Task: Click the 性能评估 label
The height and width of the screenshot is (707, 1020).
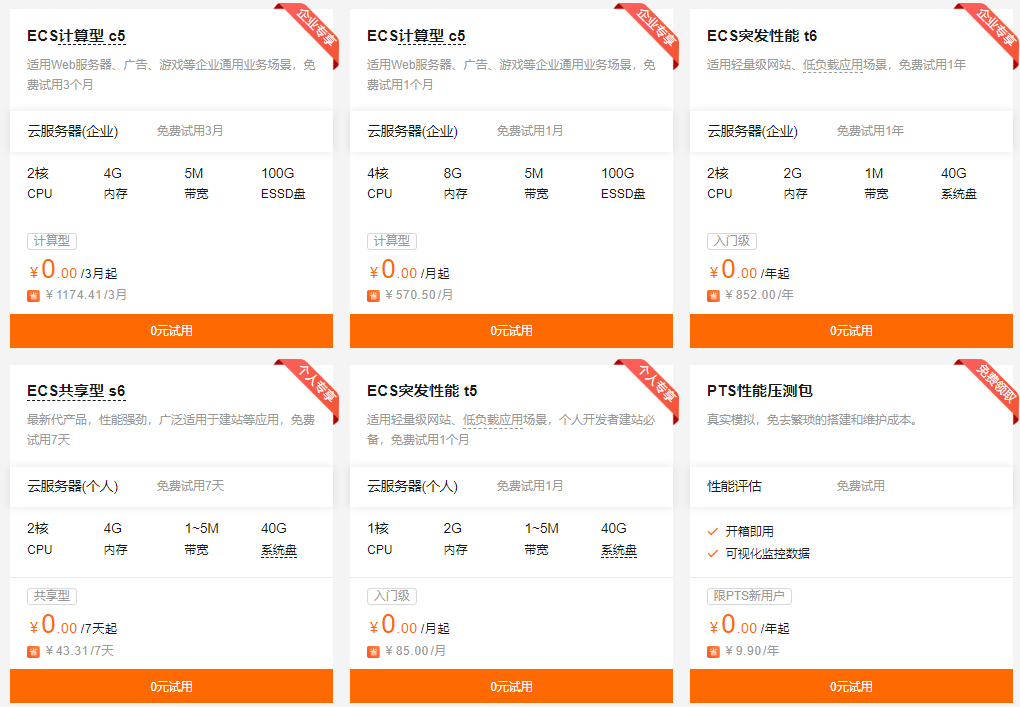Action: point(734,487)
